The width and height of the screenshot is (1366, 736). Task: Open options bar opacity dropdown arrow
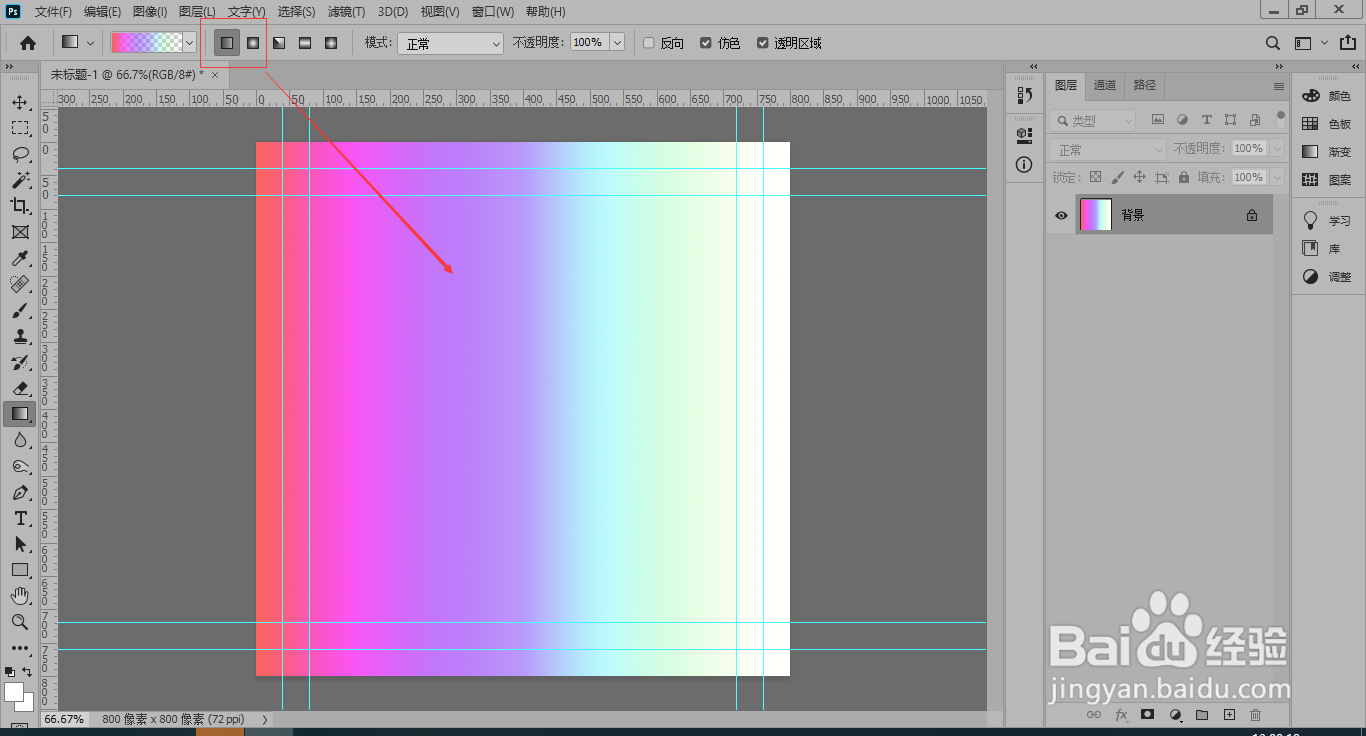[617, 43]
